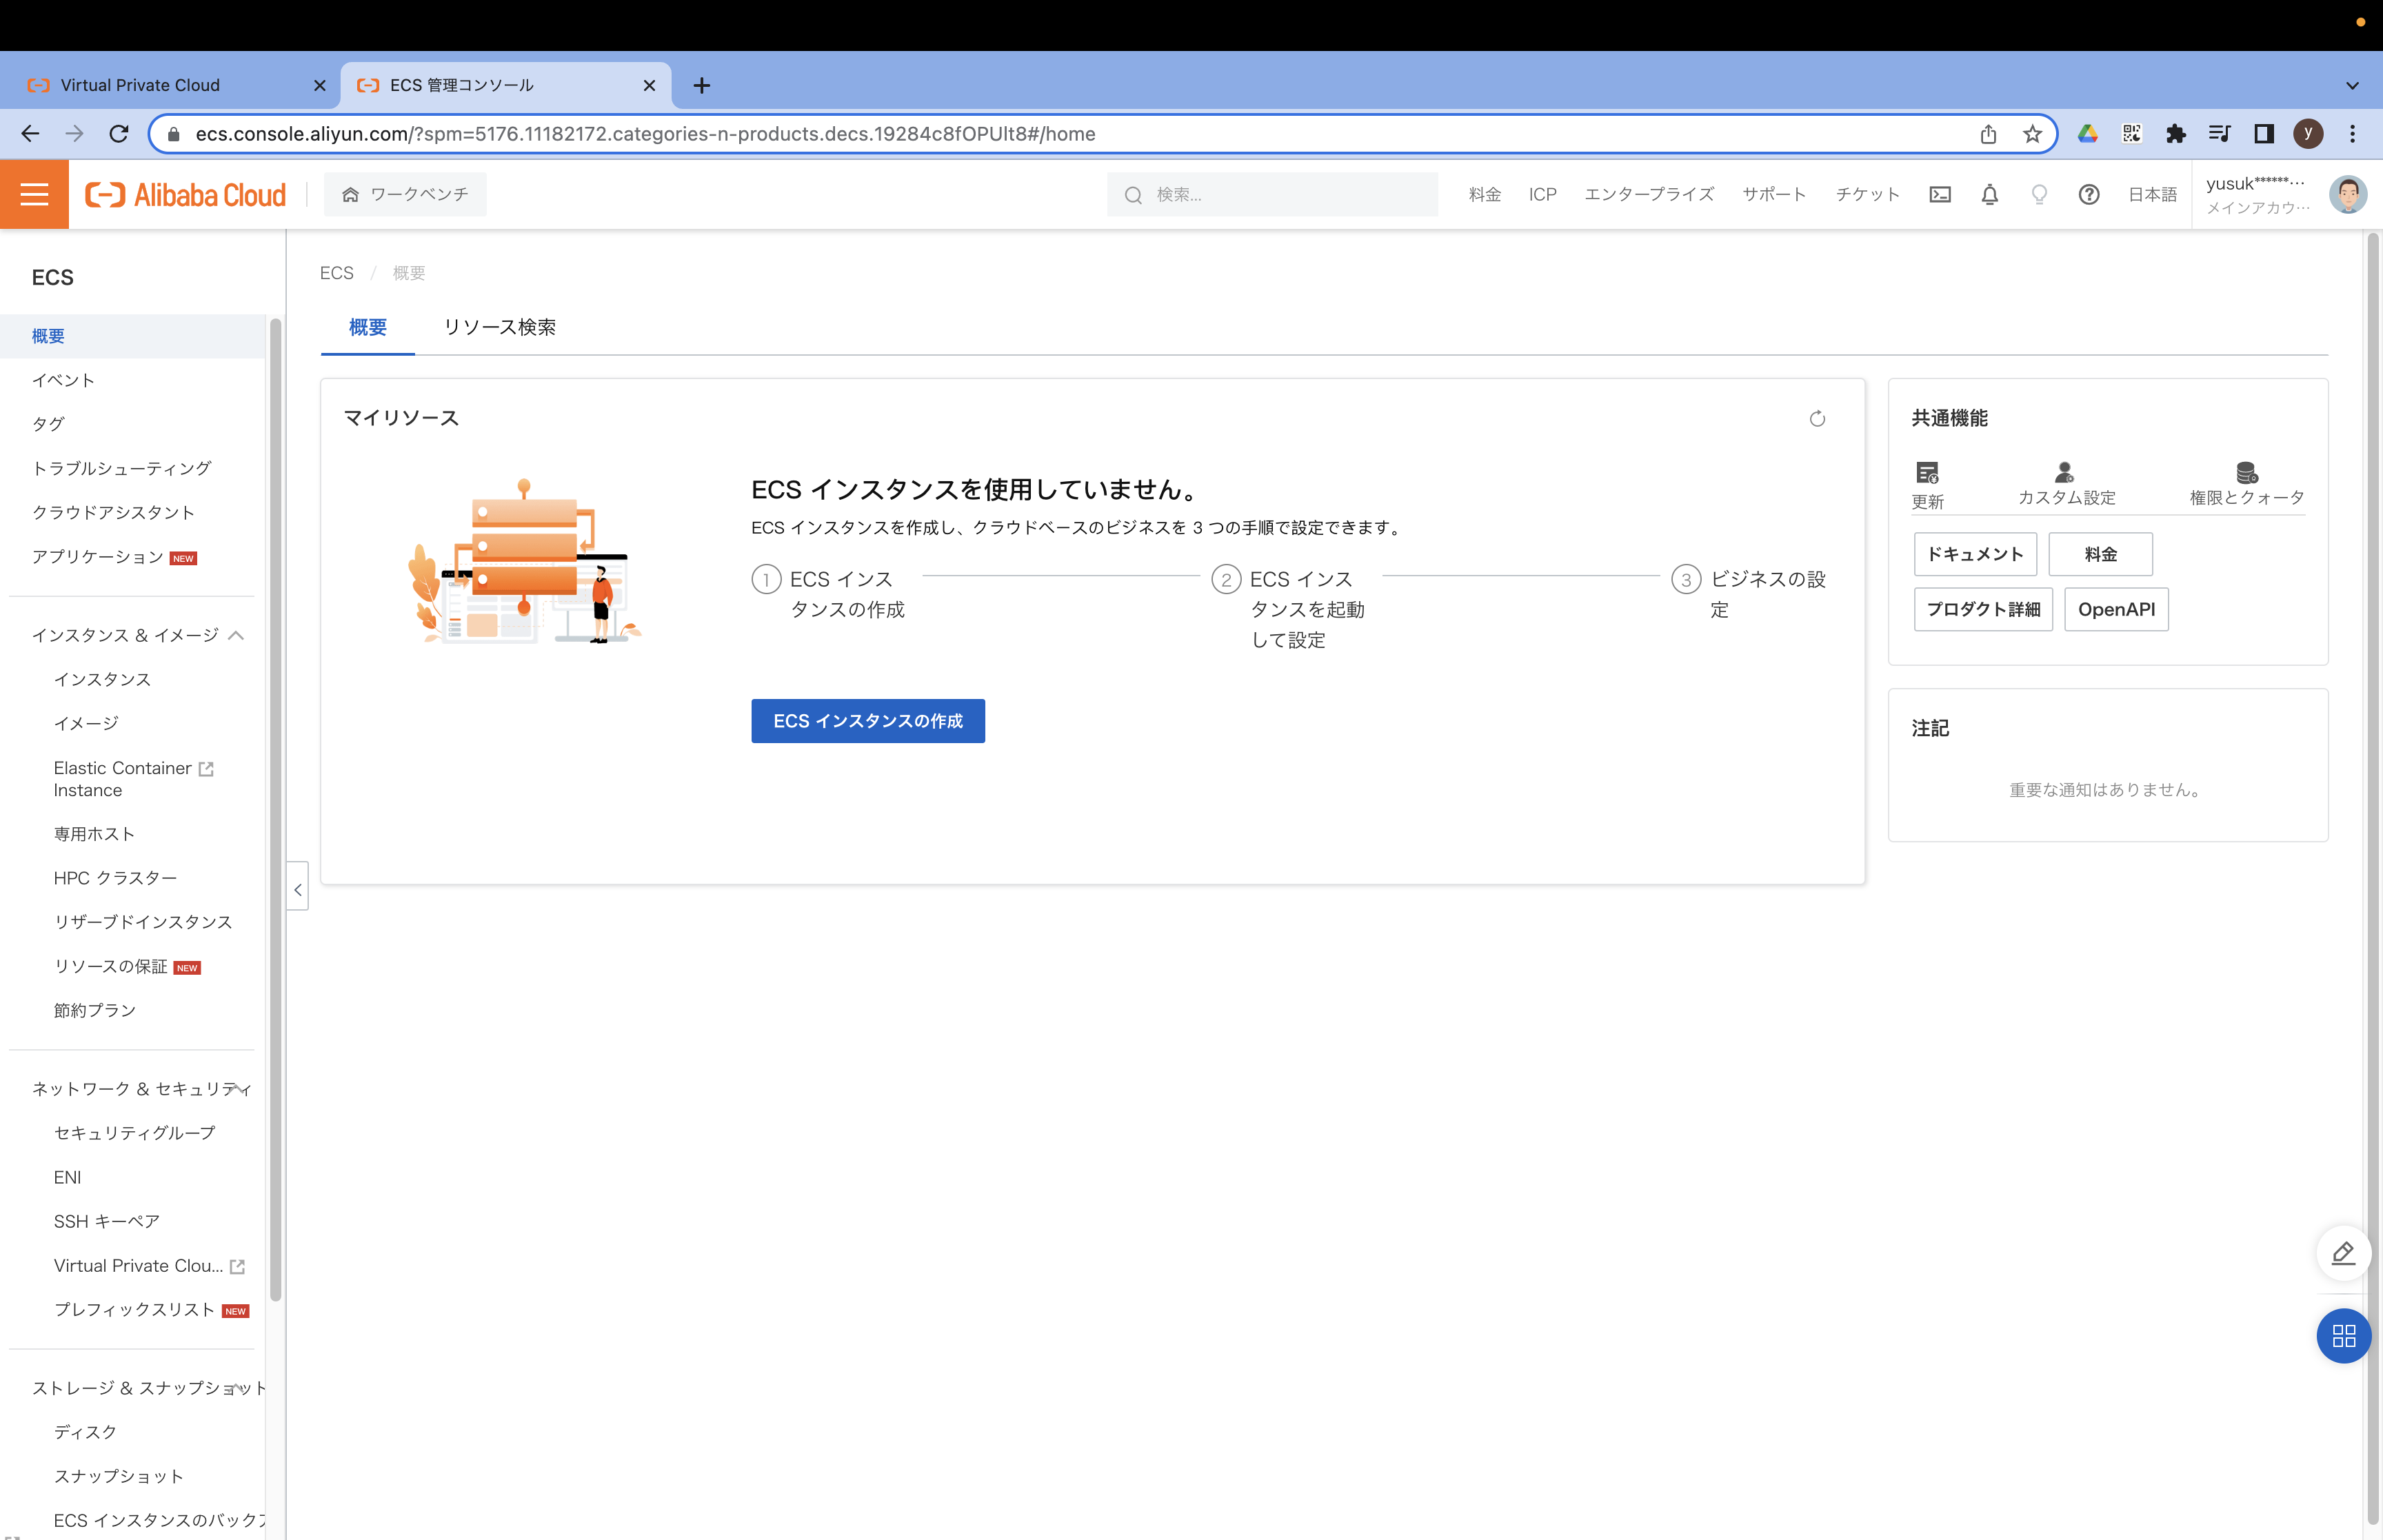This screenshot has width=2383, height=1540.
Task: Click the Alibaba Cloud logo
Action: (x=184, y=193)
